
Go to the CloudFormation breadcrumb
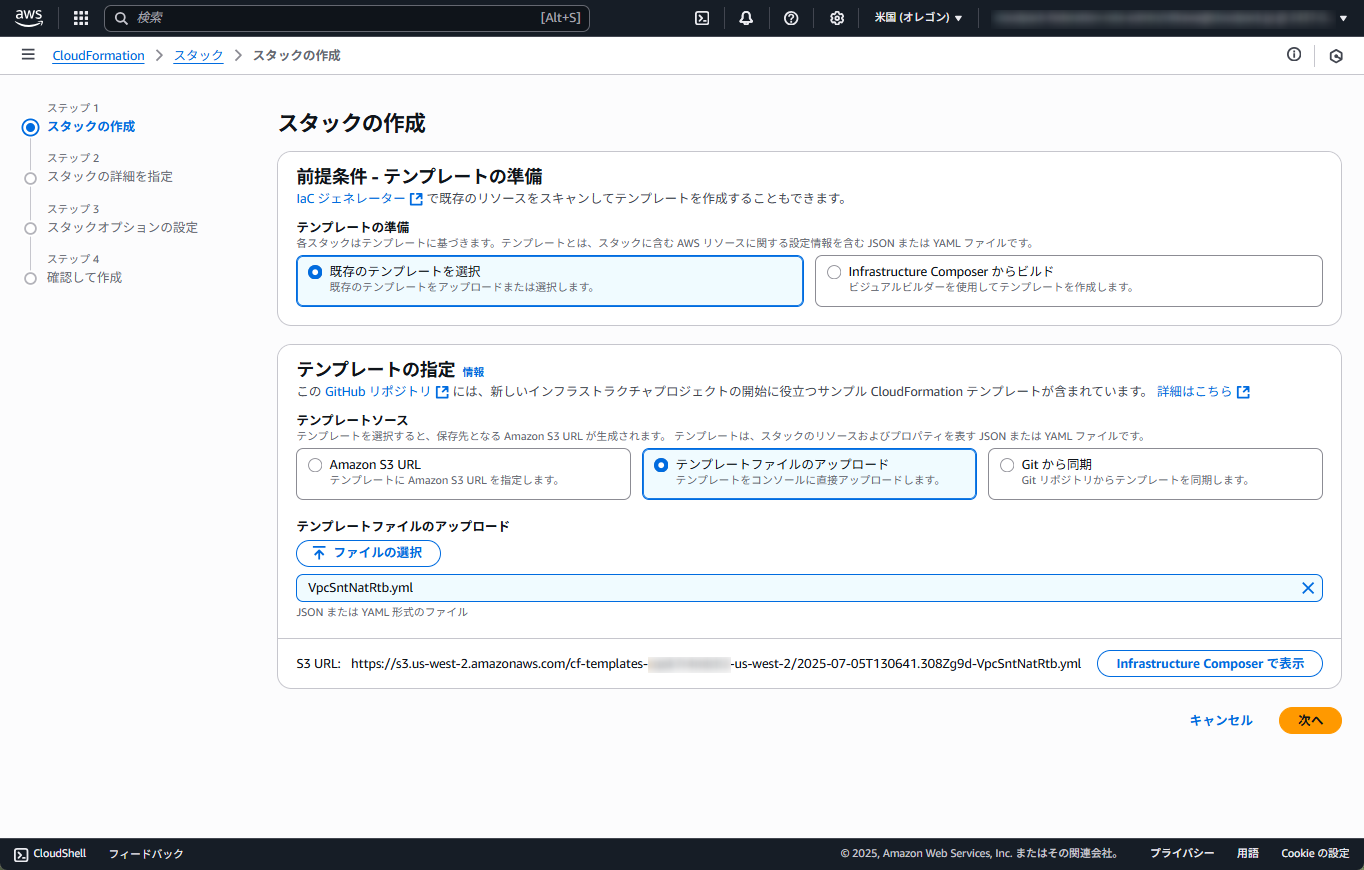point(98,56)
